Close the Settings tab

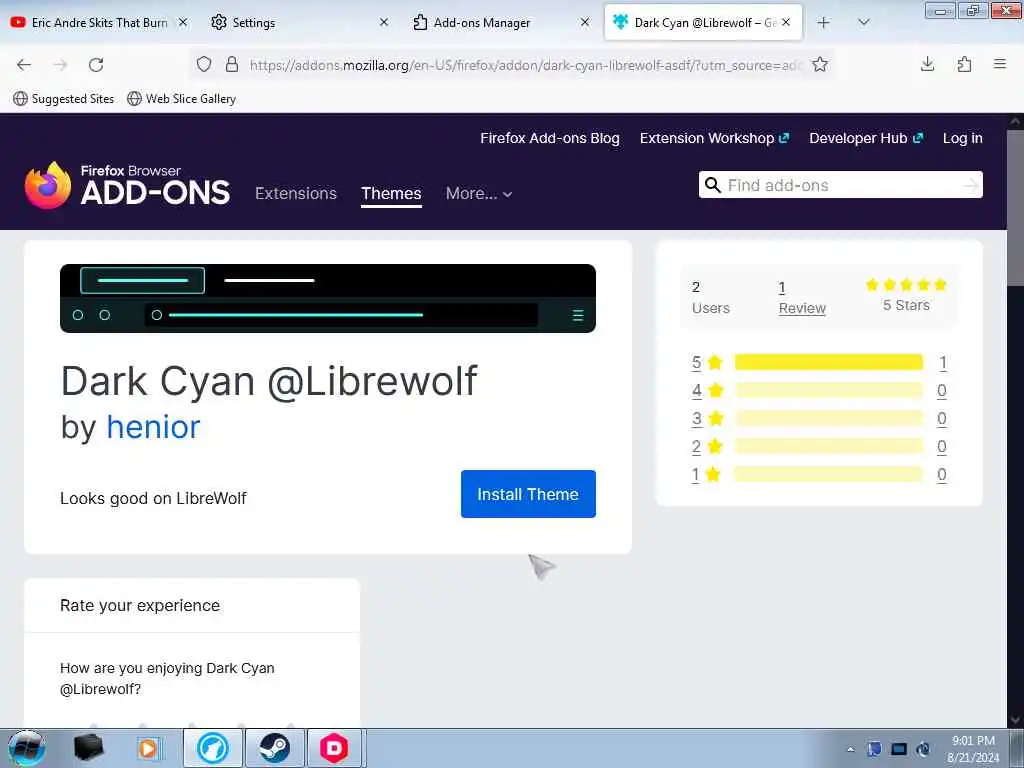[384, 22]
